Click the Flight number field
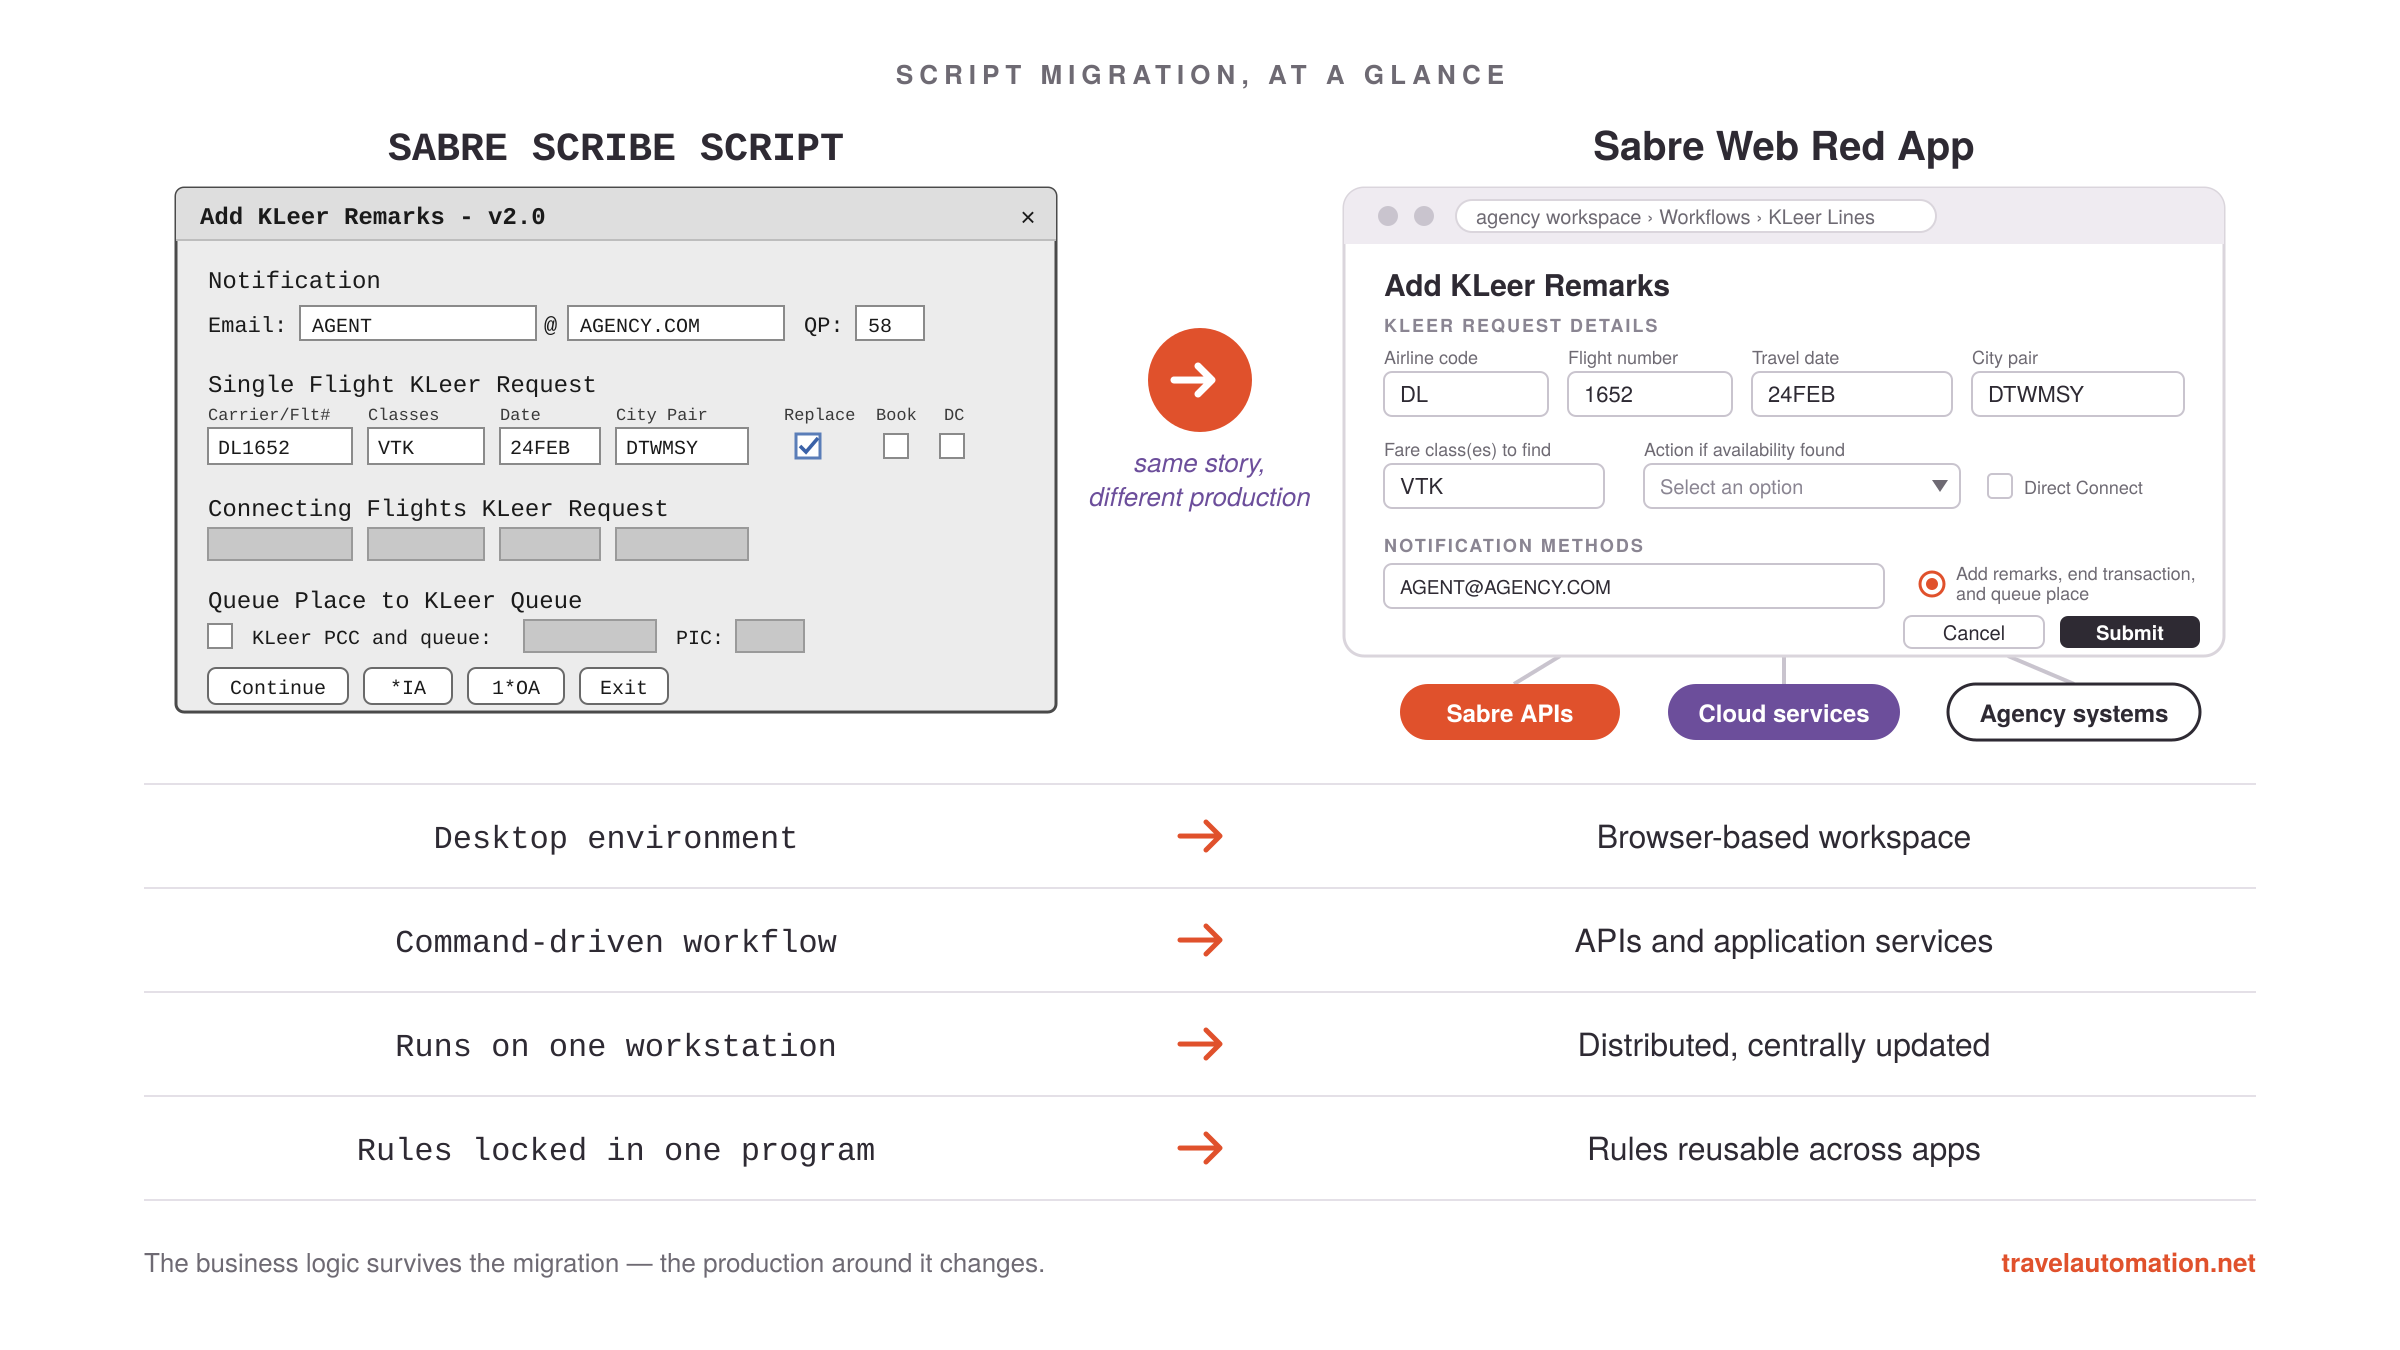2400x1350 pixels. tap(1650, 394)
